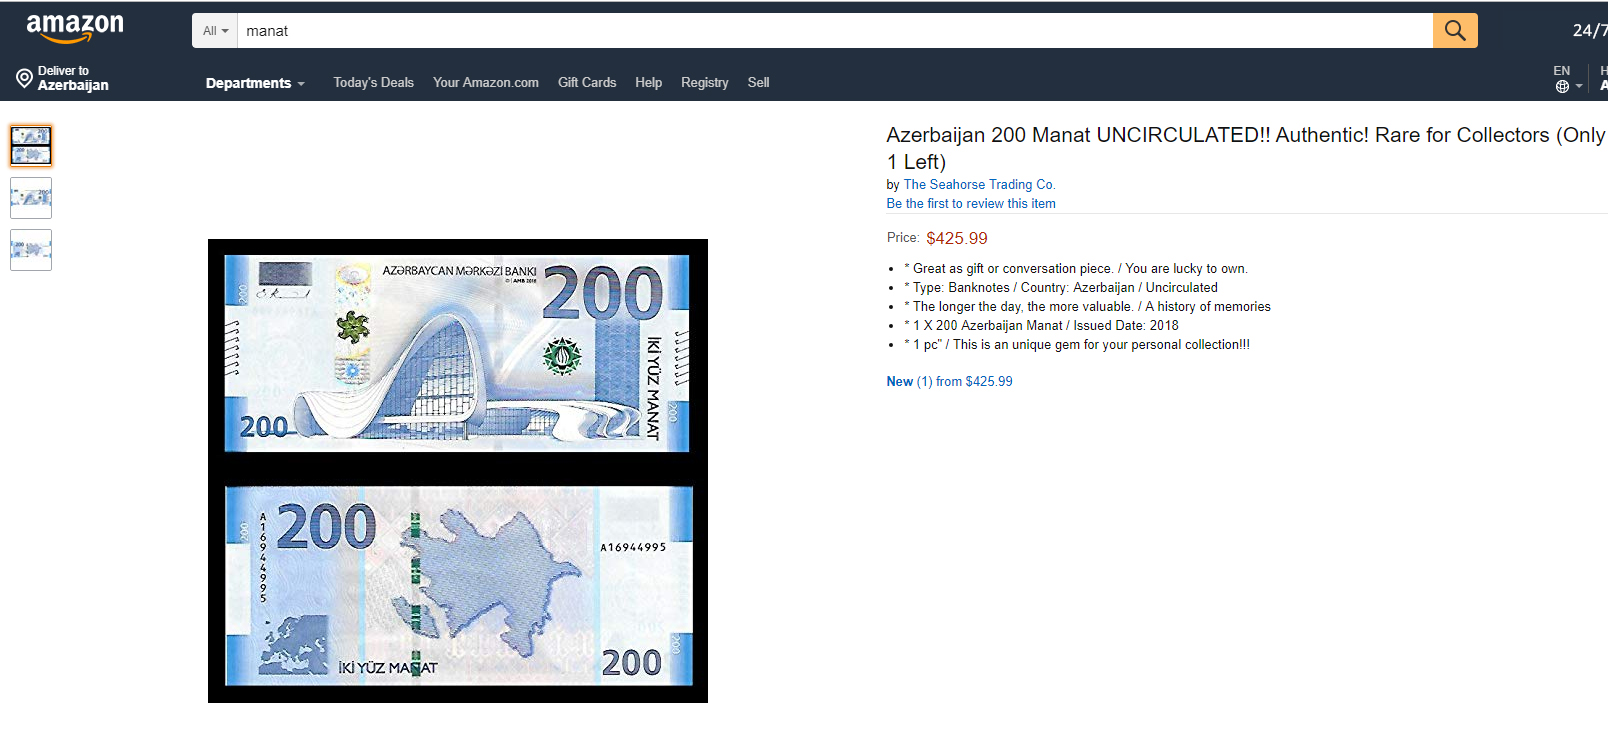Open The Seahorse Trading Co. seller link

pyautogui.click(x=979, y=185)
